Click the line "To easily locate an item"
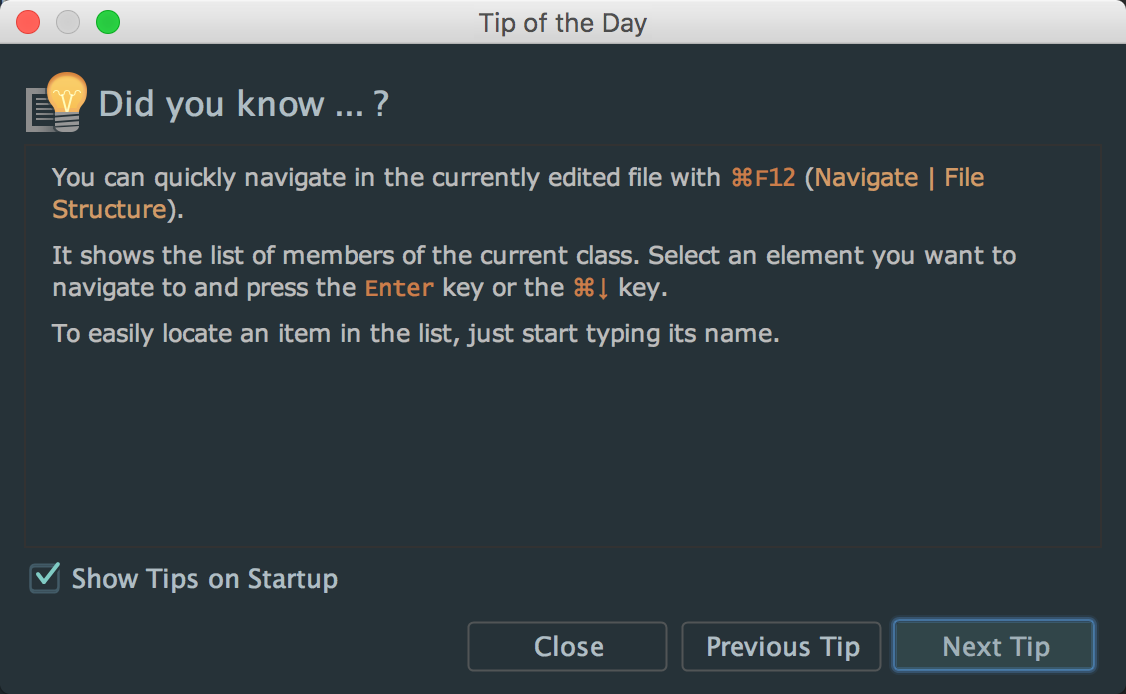The width and height of the screenshot is (1126, 694). click(x=415, y=333)
